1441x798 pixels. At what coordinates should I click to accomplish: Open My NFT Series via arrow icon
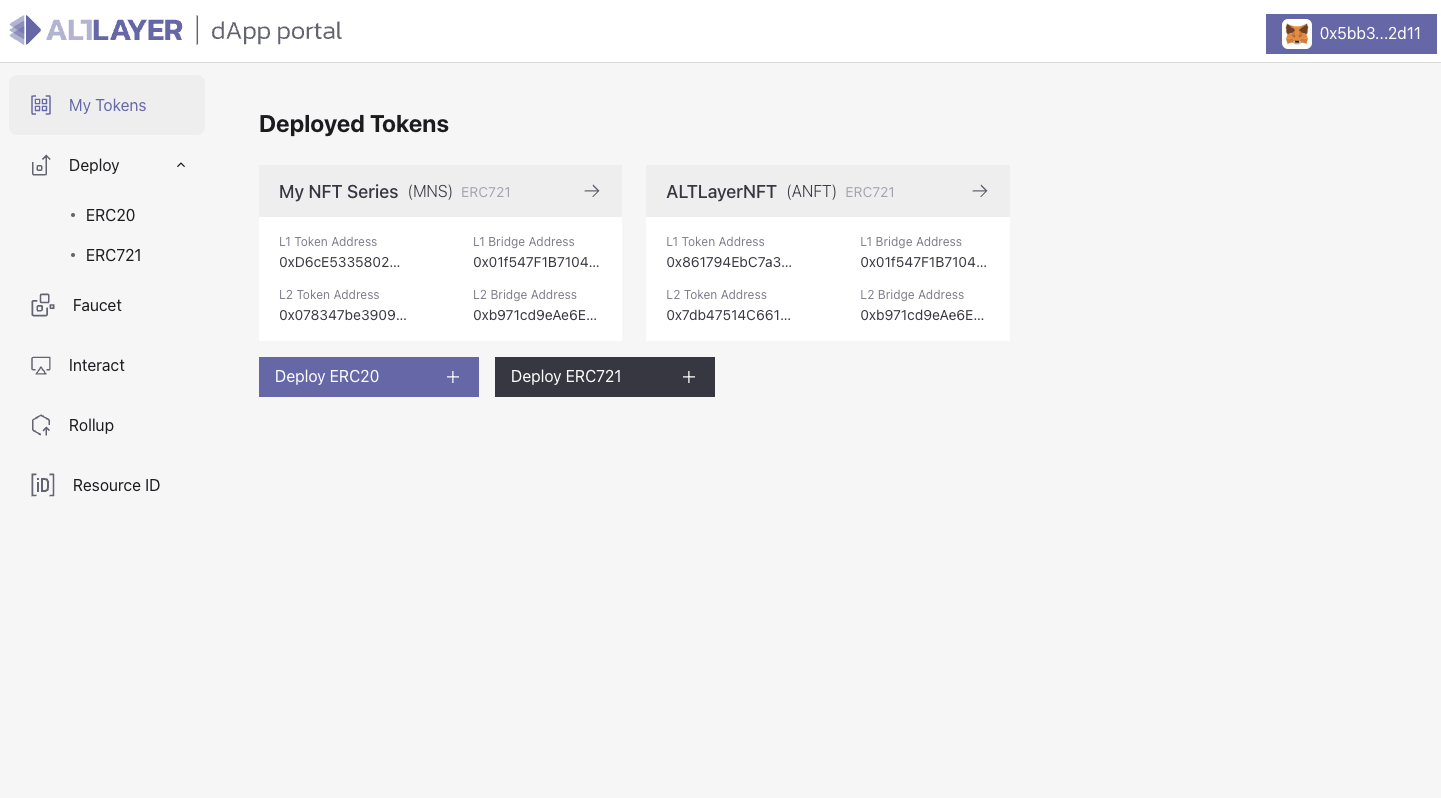[x=592, y=191]
